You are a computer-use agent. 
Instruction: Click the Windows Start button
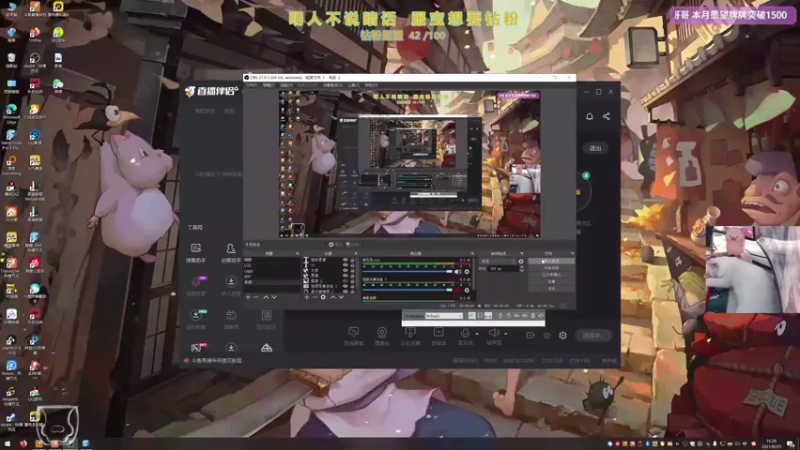pos(7,443)
